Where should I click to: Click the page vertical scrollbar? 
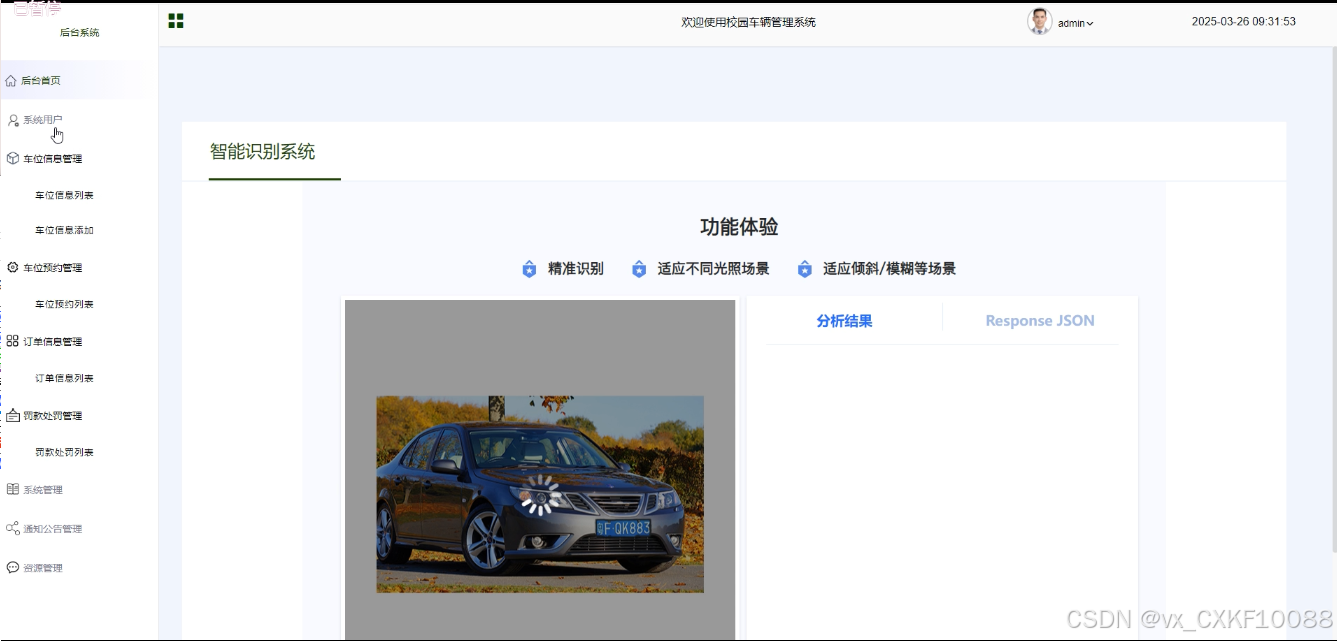click(1333, 300)
